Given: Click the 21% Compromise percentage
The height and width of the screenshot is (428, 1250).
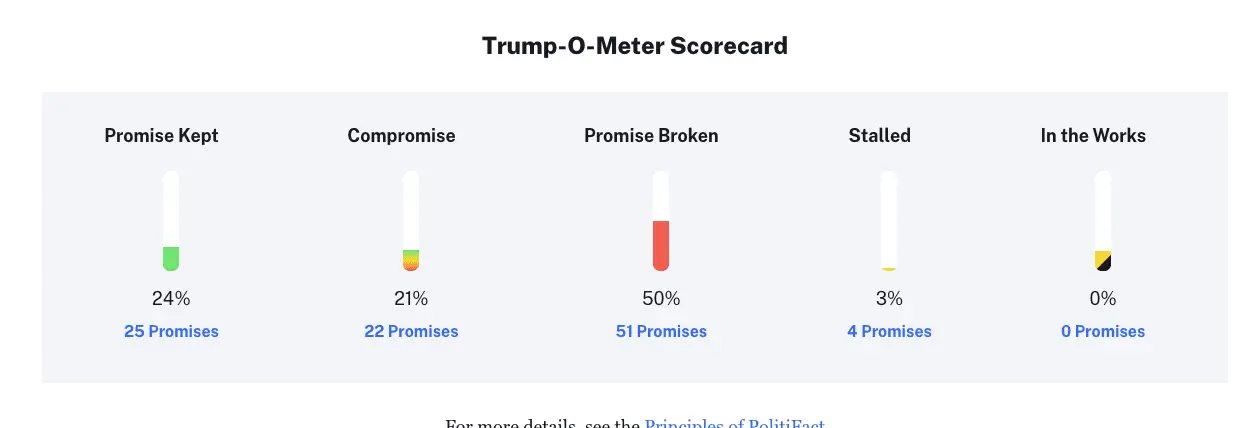Looking at the screenshot, I should [411, 298].
